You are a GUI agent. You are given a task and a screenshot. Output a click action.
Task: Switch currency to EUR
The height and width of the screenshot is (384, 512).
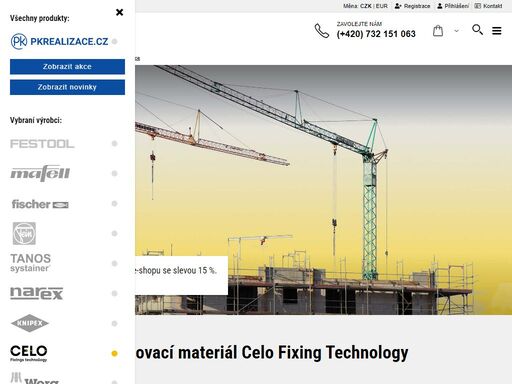point(382,6)
